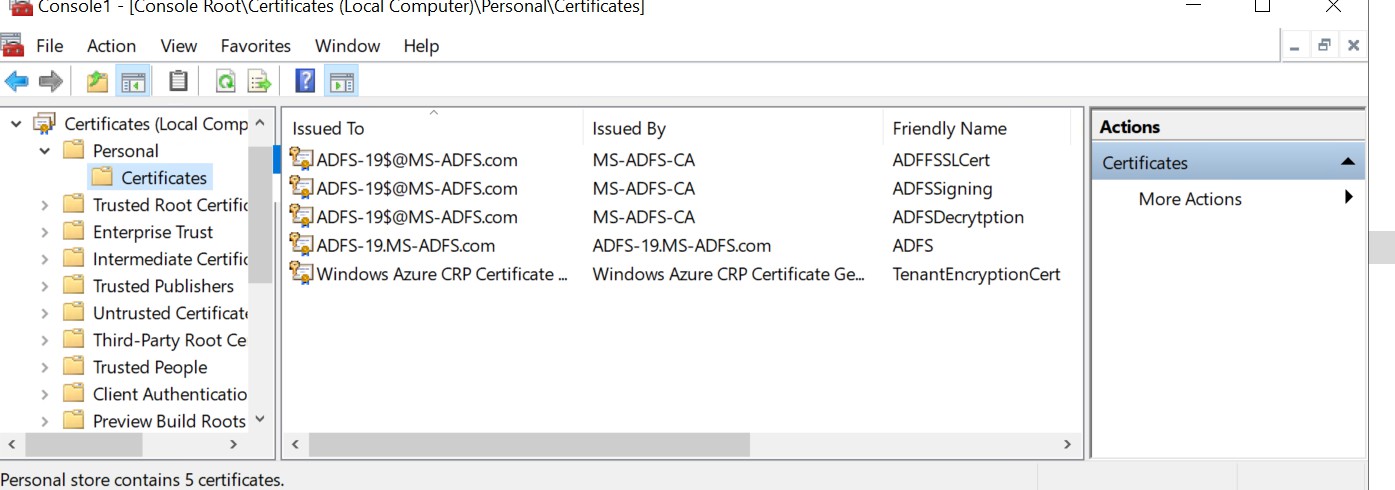Viewport: 1395px width, 490px height.
Task: Expand the Trusted People node
Action: [x=45, y=367]
